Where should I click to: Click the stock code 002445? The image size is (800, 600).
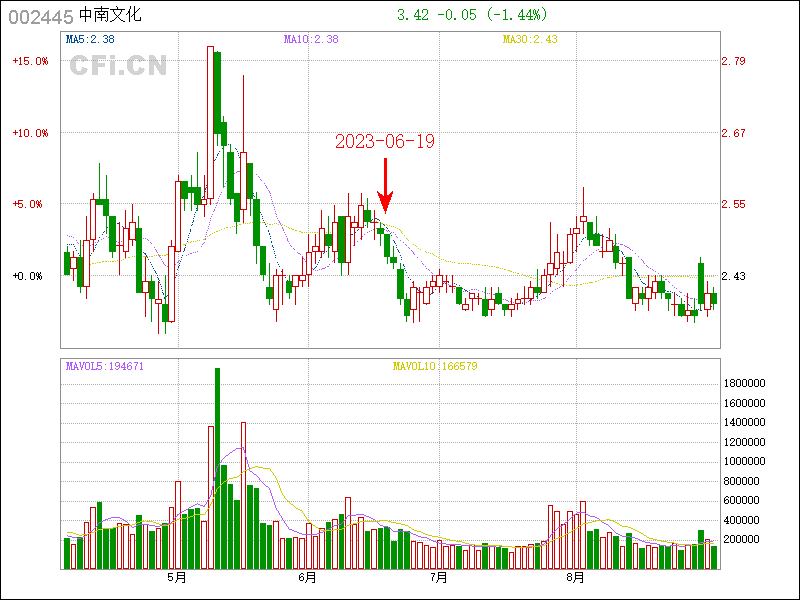coord(39,15)
